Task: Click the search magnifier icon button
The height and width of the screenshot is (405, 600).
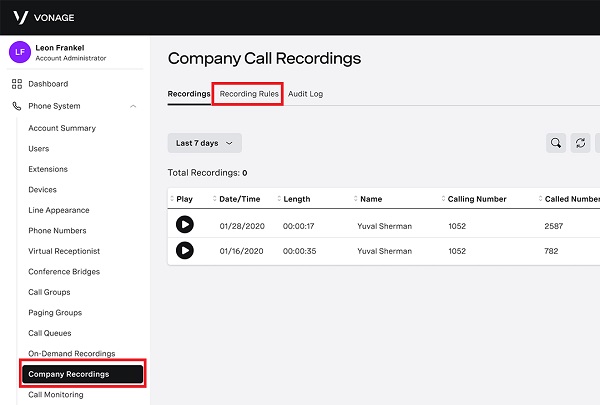Action: coord(556,143)
